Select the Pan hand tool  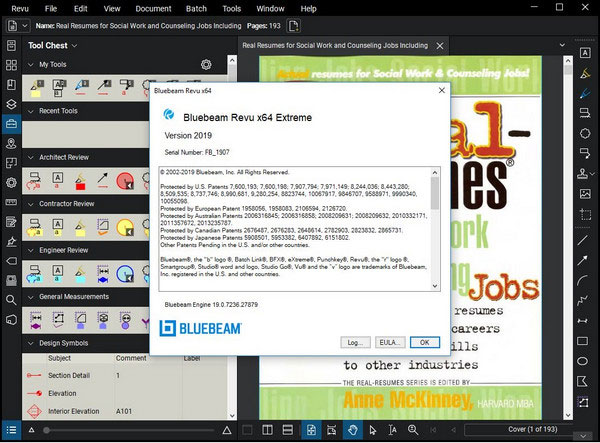(x=352, y=430)
